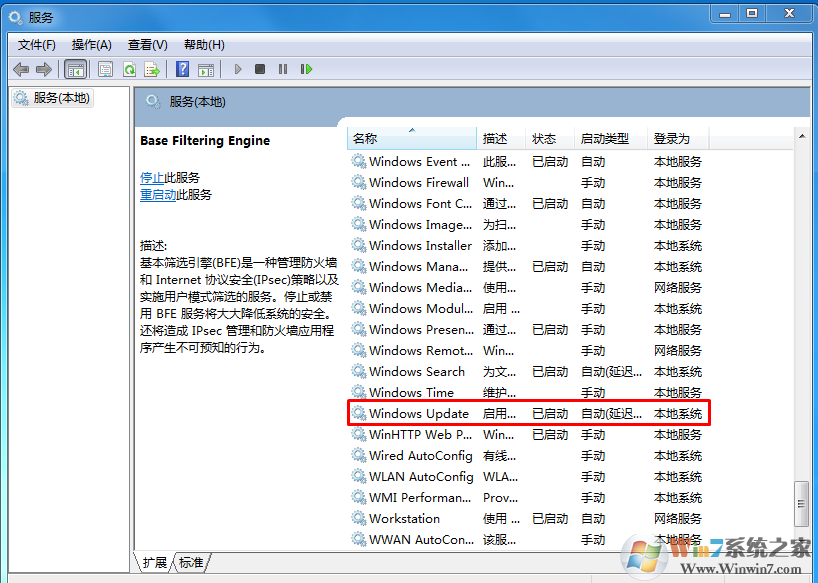
Task: Click the gear icon beside Windows Update
Action: [x=358, y=414]
